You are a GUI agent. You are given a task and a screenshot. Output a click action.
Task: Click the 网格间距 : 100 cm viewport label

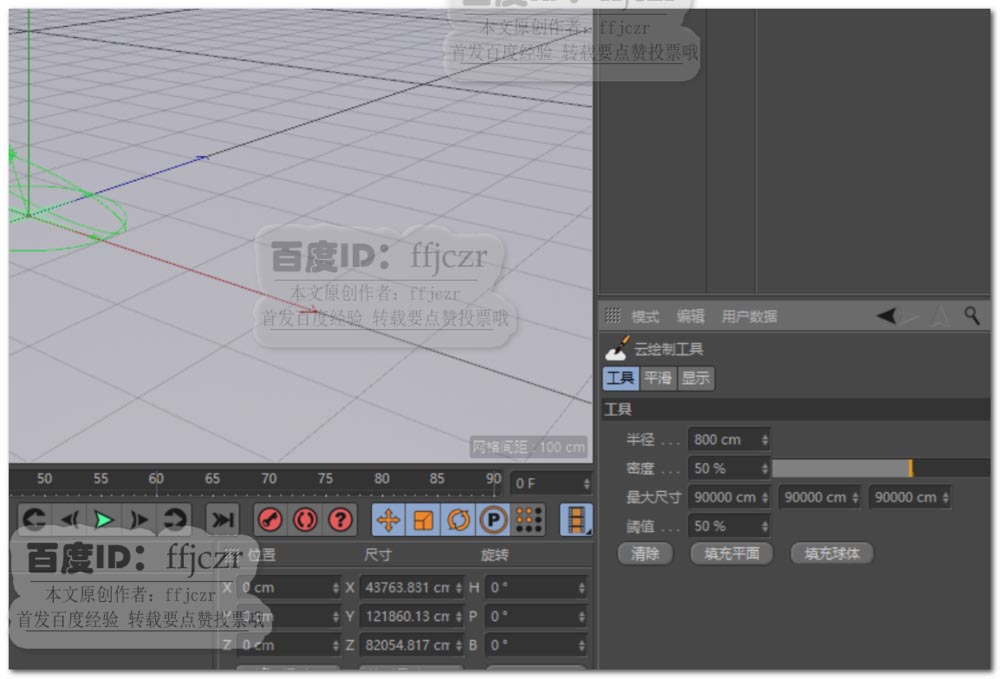point(528,447)
